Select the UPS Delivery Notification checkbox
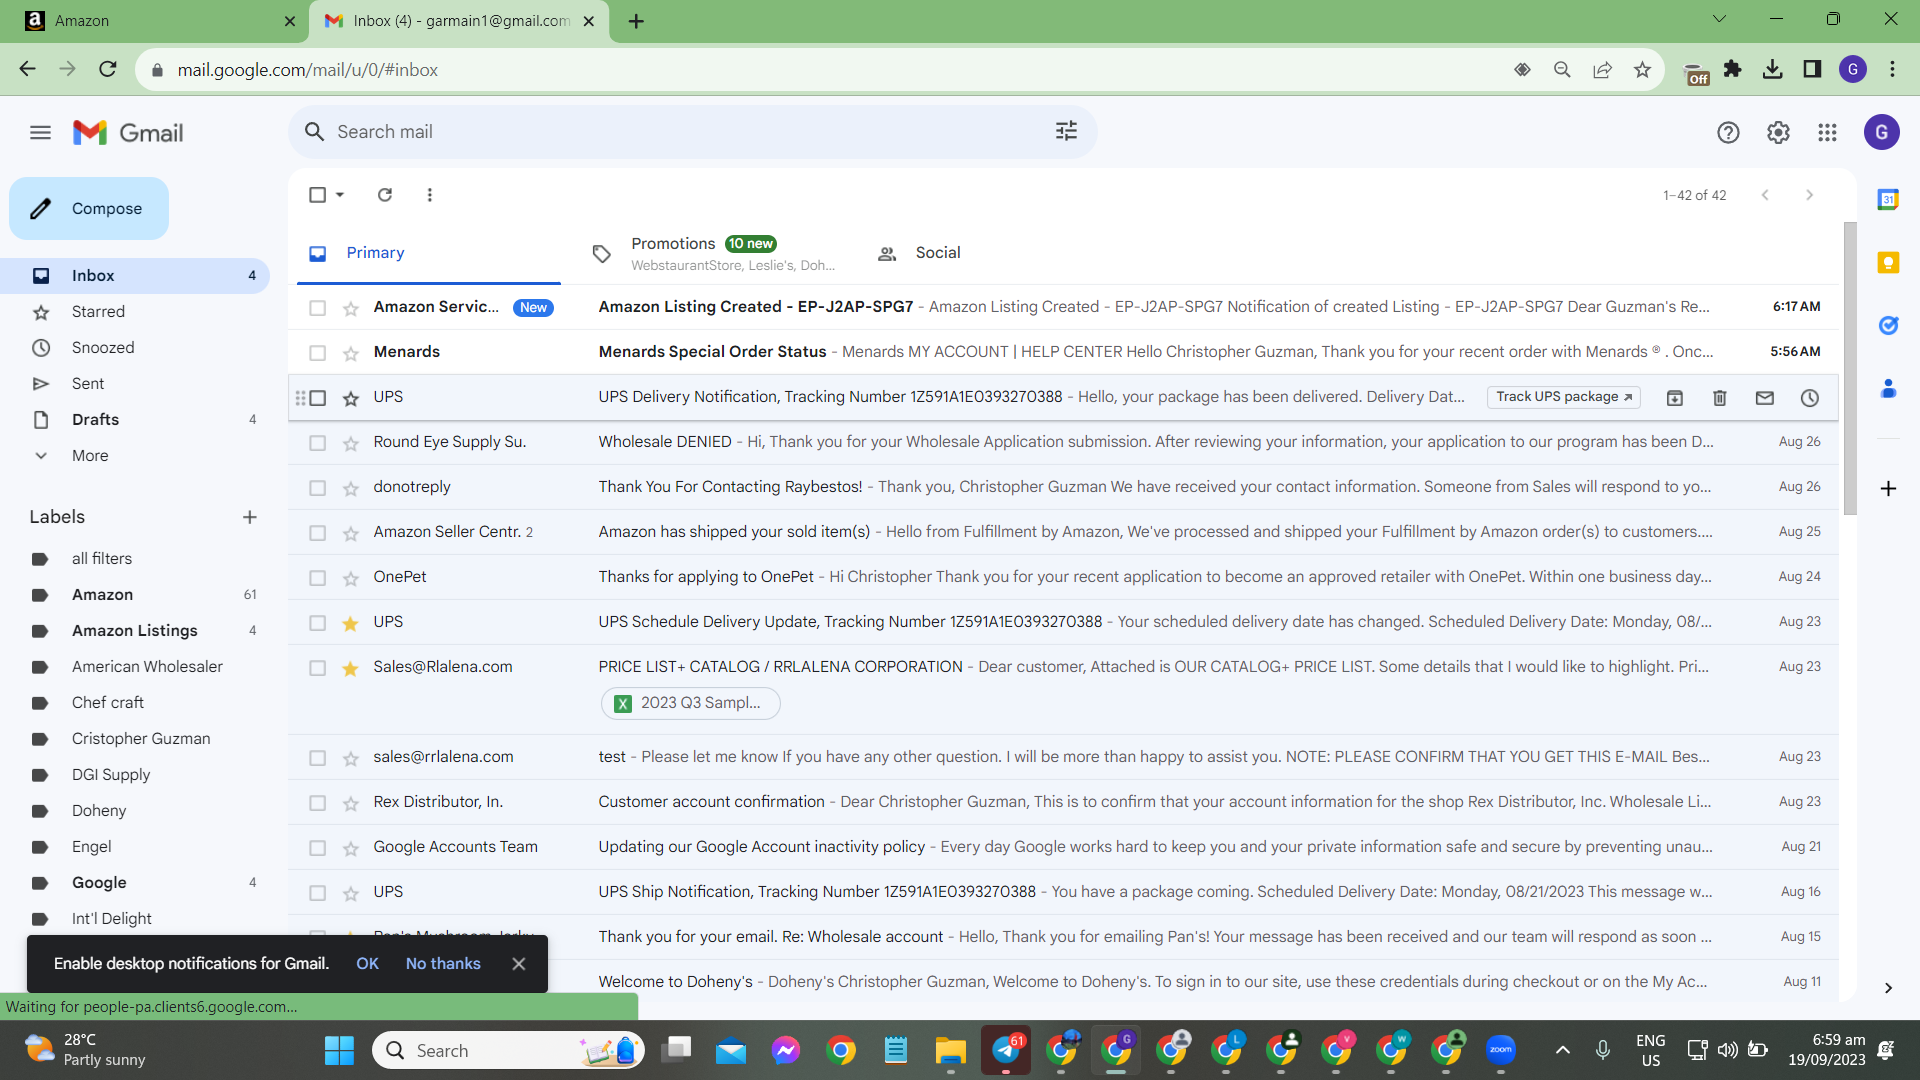Screen dimensions: 1920x1080 pyautogui.click(x=318, y=398)
